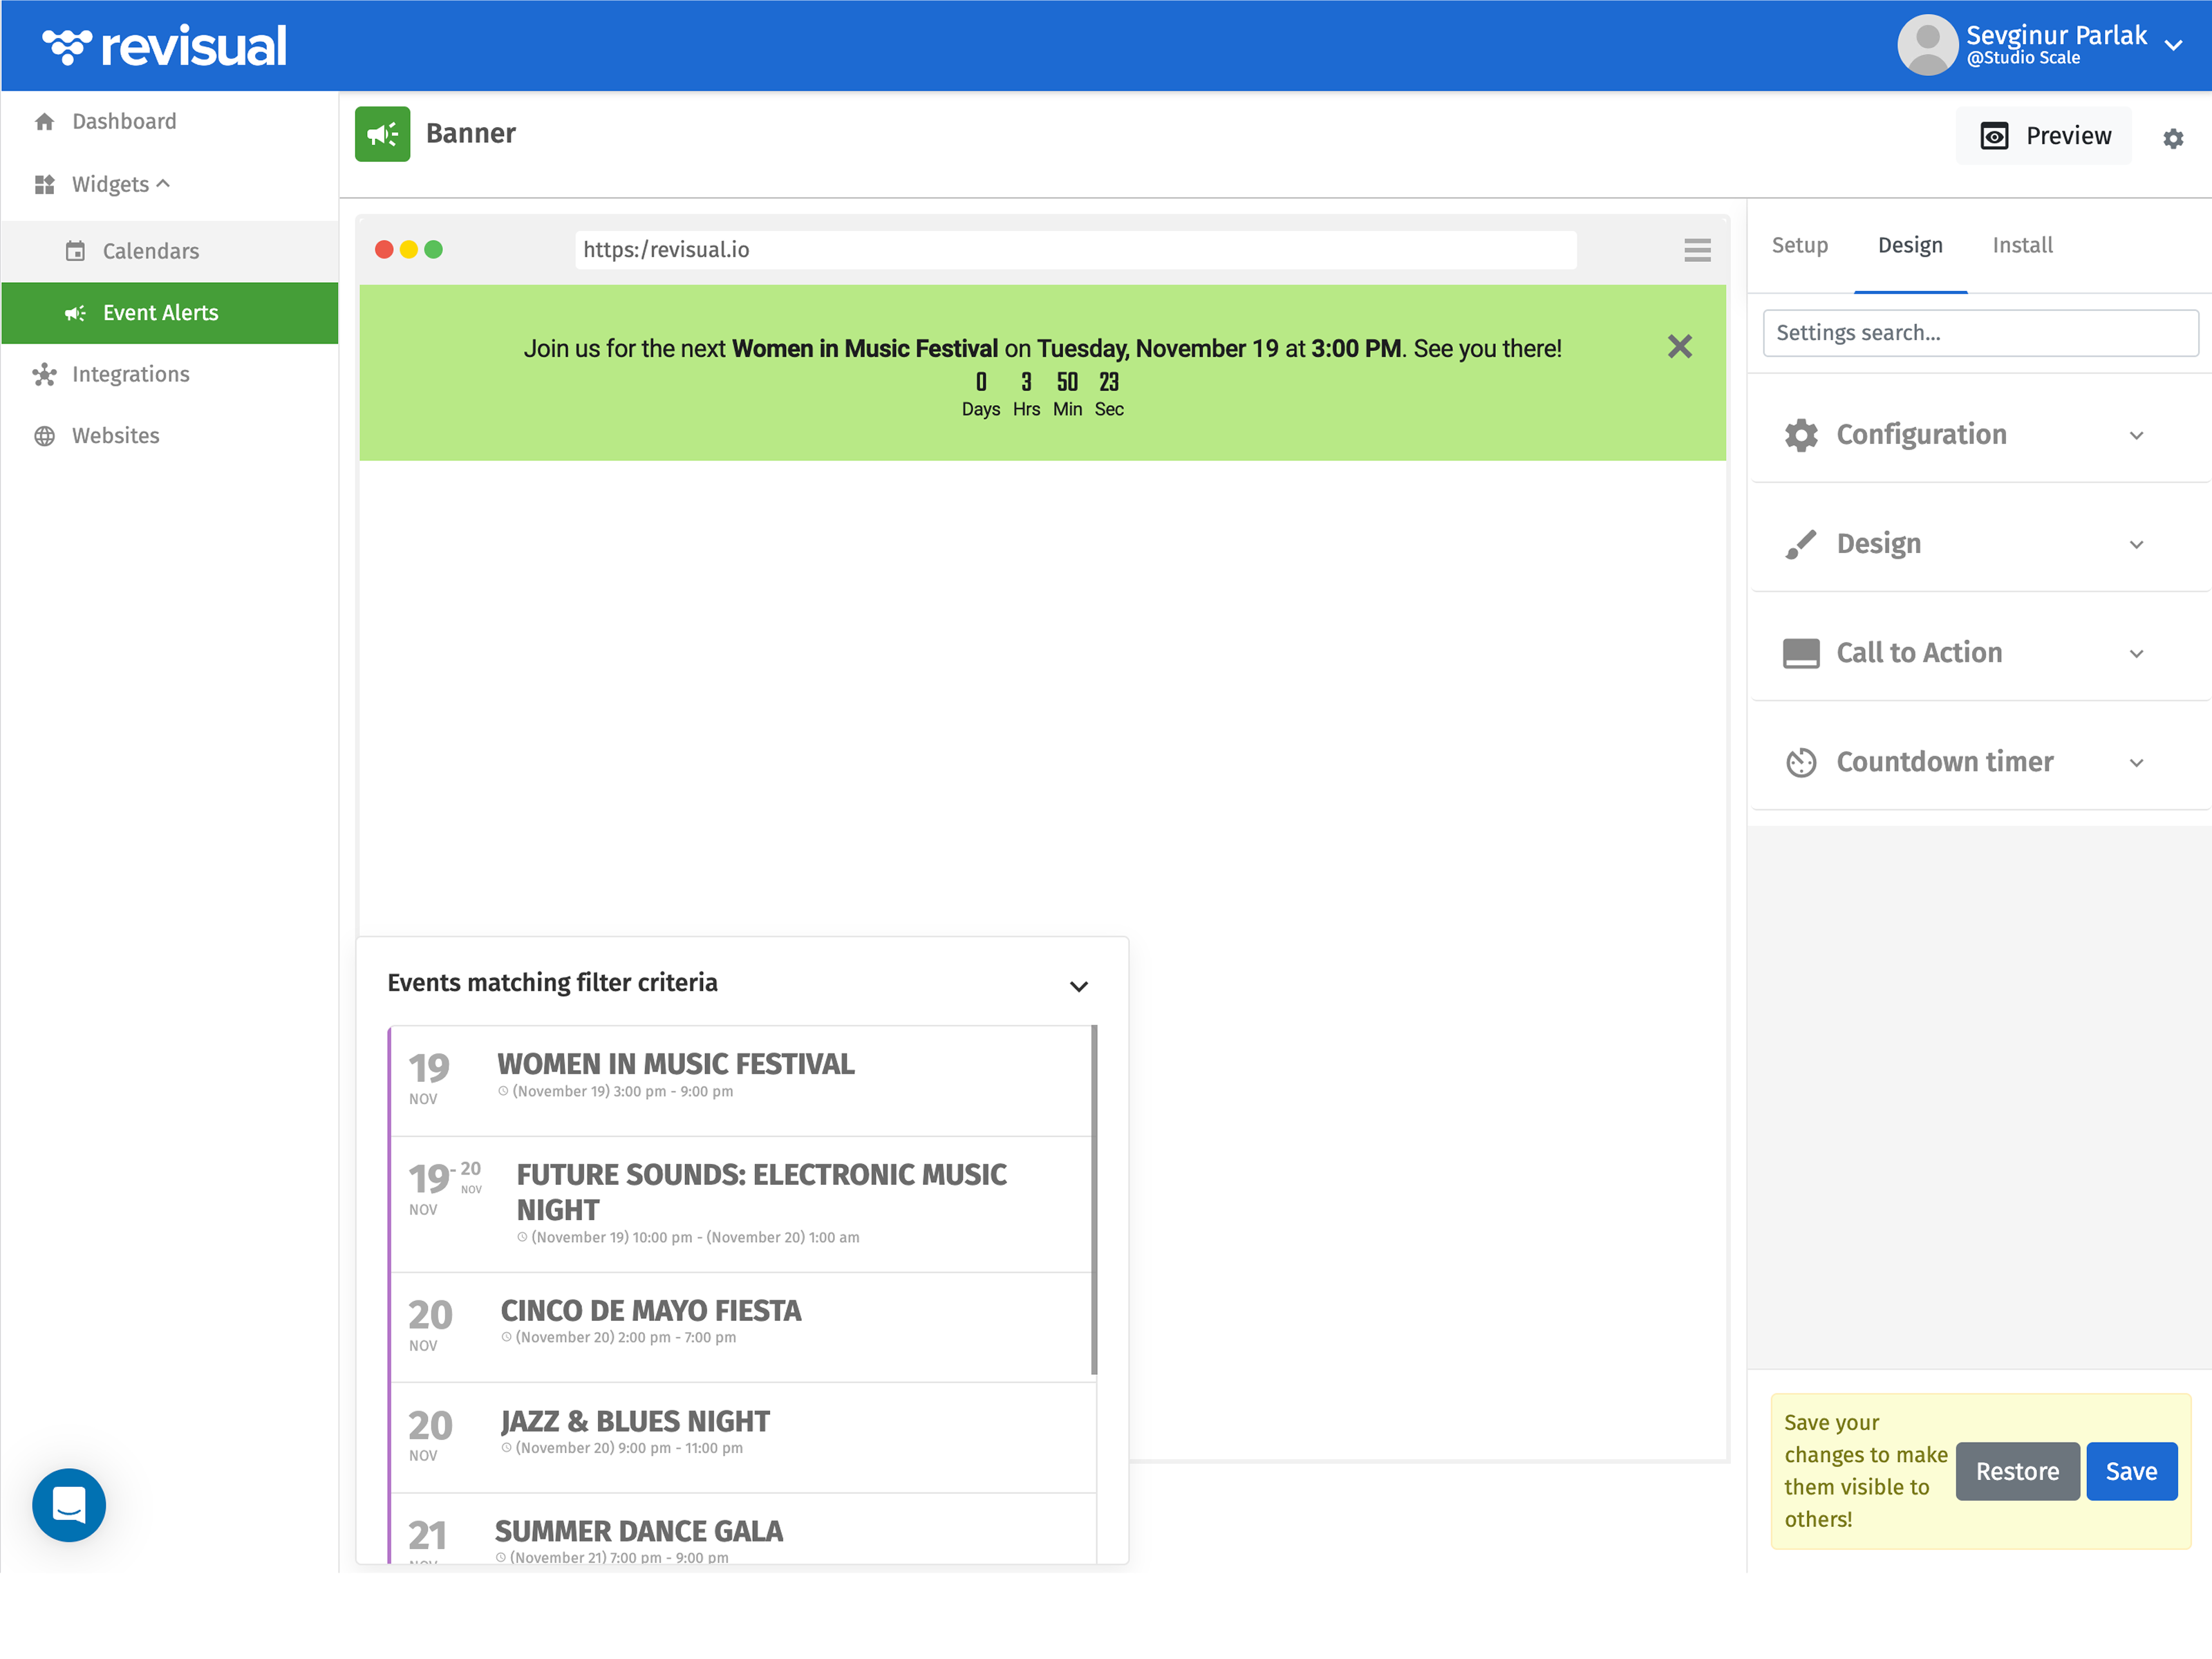Click the eye icon in Preview button
This screenshot has width=2212, height=1659.
1994,136
